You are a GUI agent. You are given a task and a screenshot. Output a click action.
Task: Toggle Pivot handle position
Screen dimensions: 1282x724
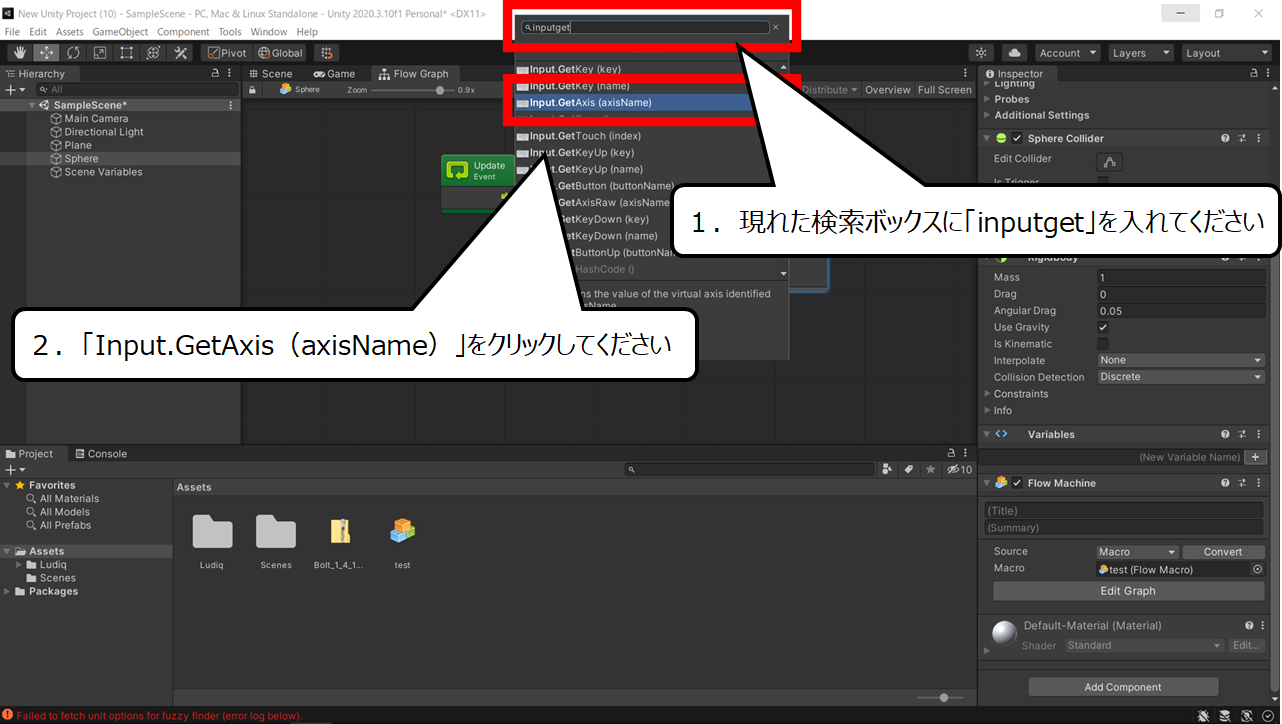coord(227,53)
